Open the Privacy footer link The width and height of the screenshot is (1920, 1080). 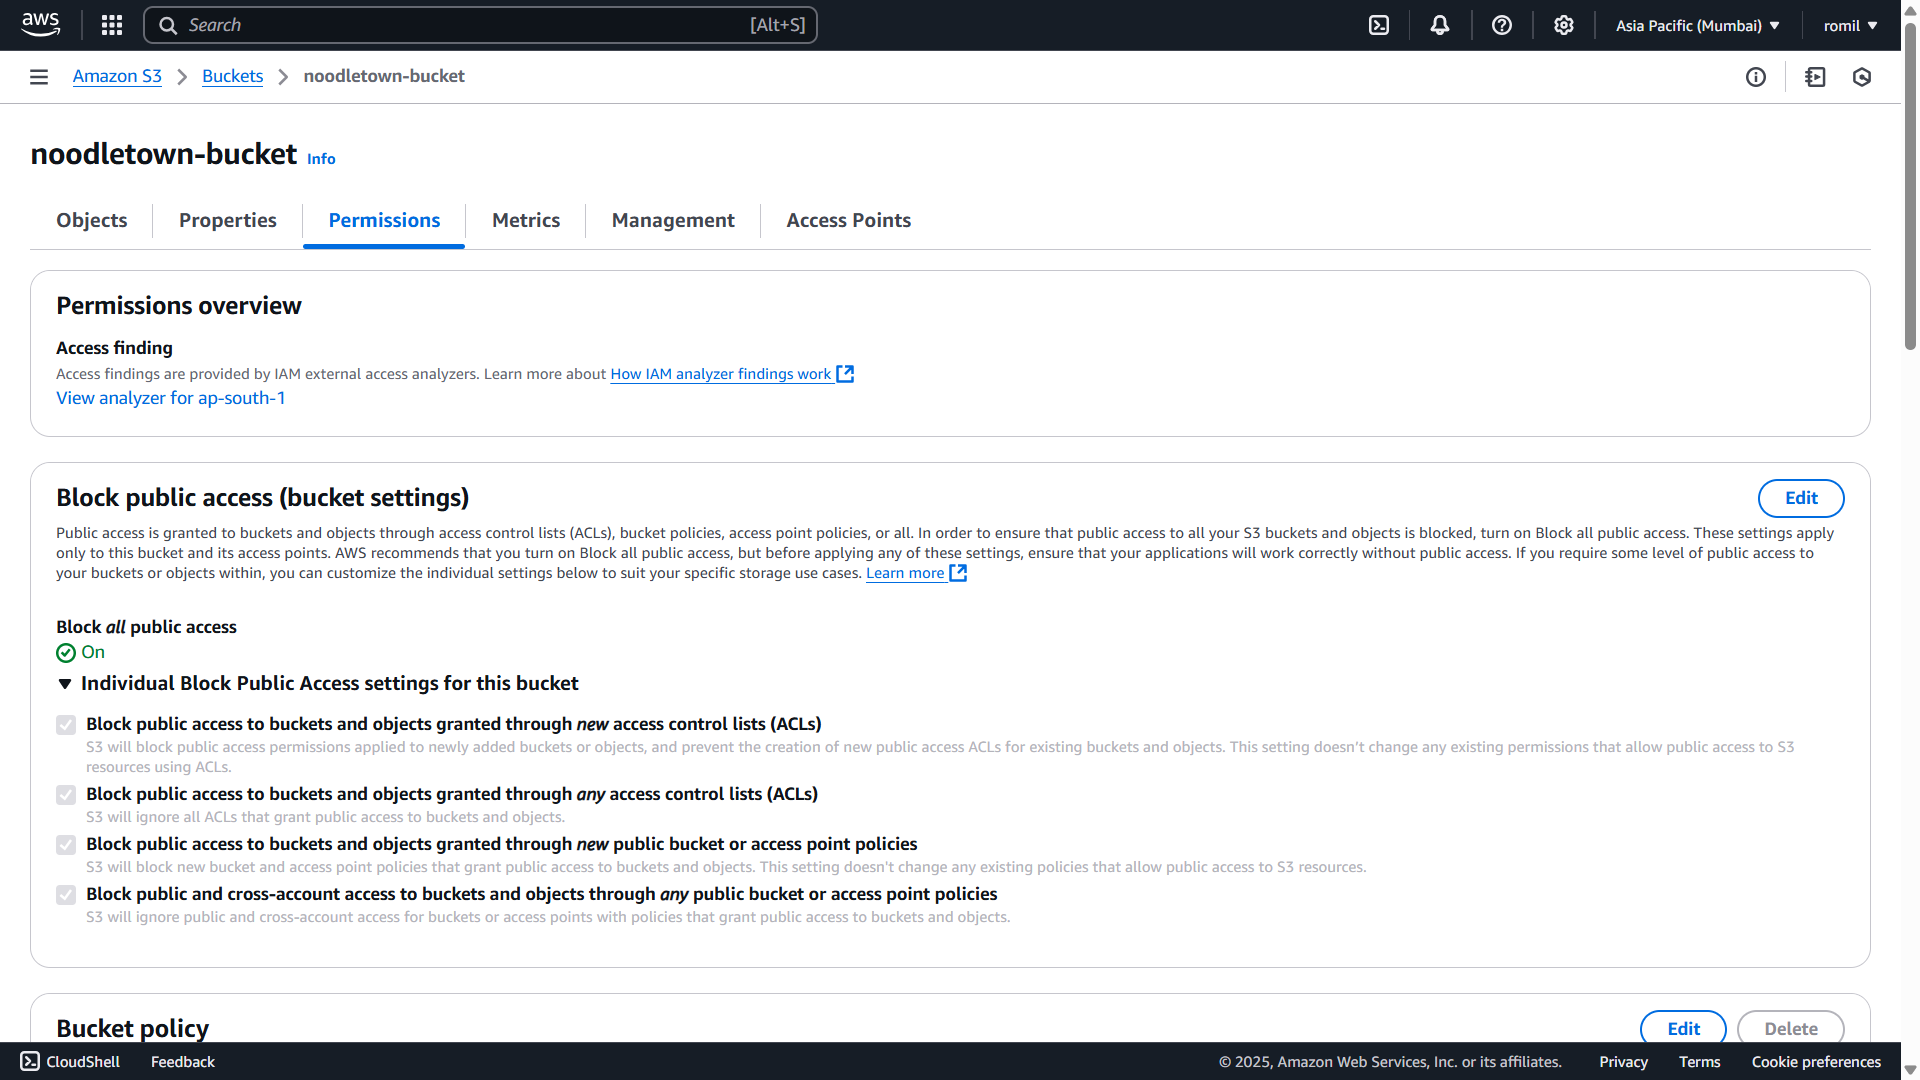1623,1062
